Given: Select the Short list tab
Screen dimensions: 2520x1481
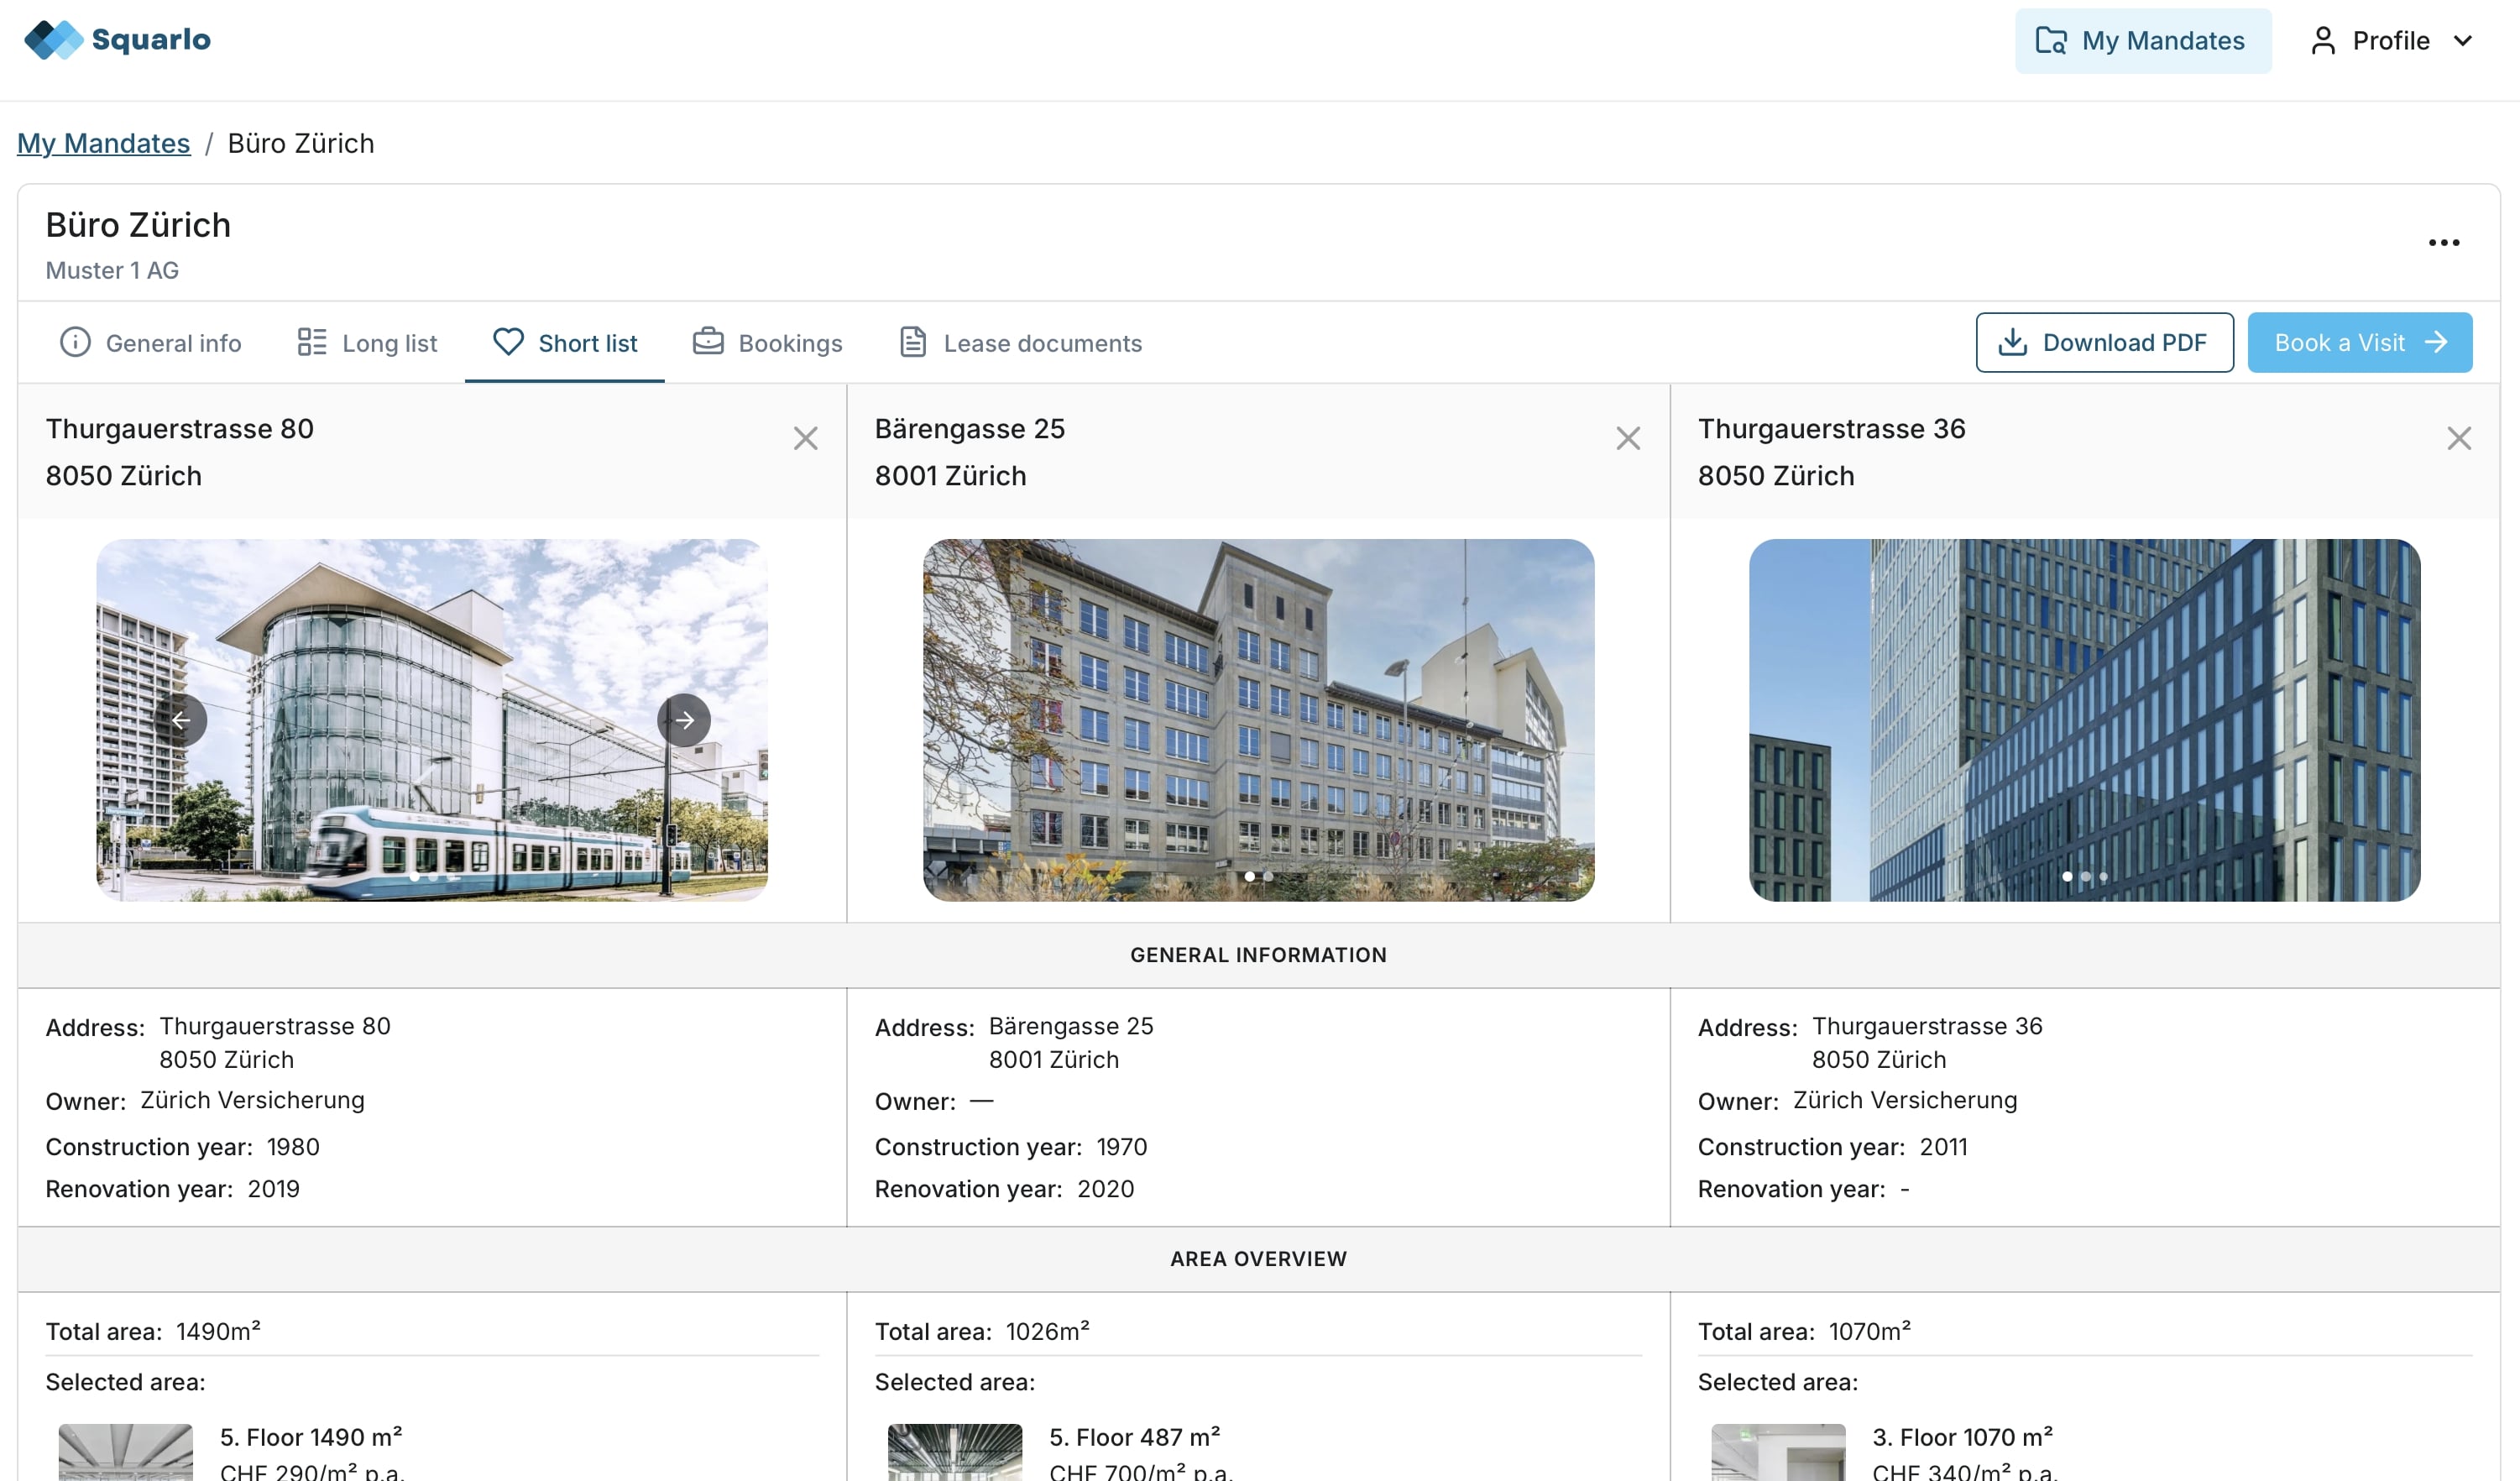Looking at the screenshot, I should pyautogui.click(x=565, y=343).
